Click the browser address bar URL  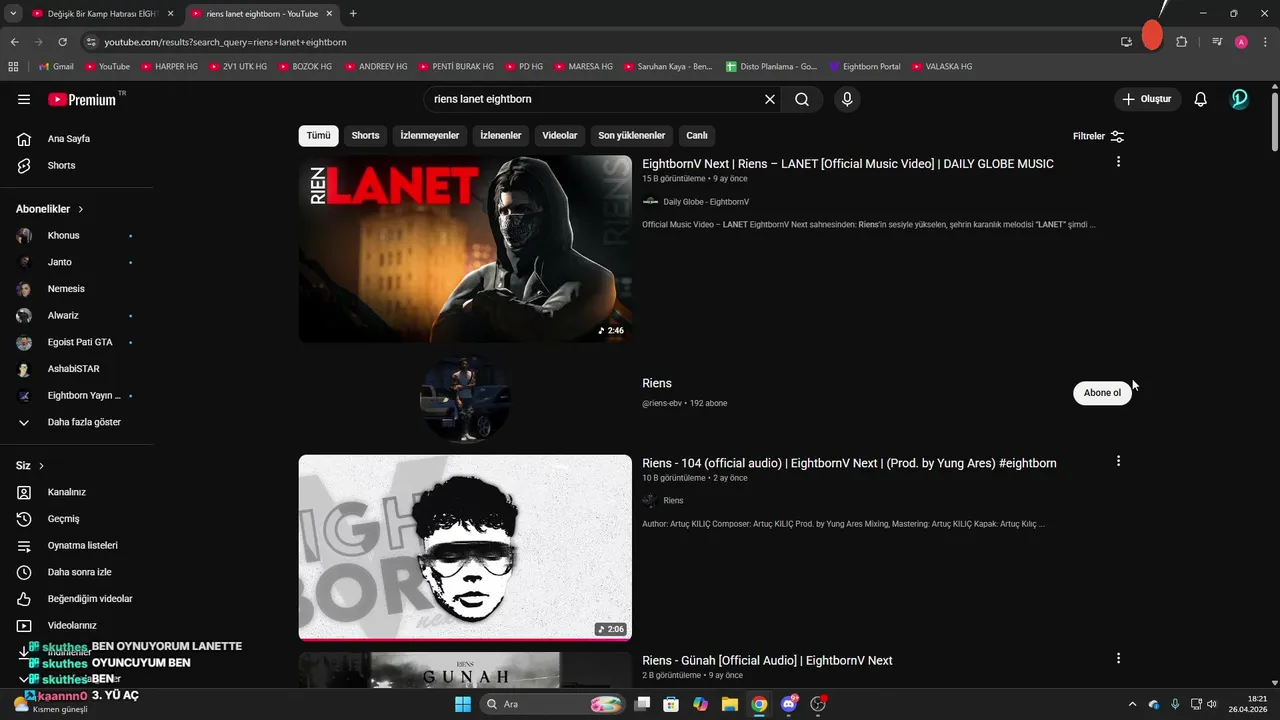(x=226, y=42)
